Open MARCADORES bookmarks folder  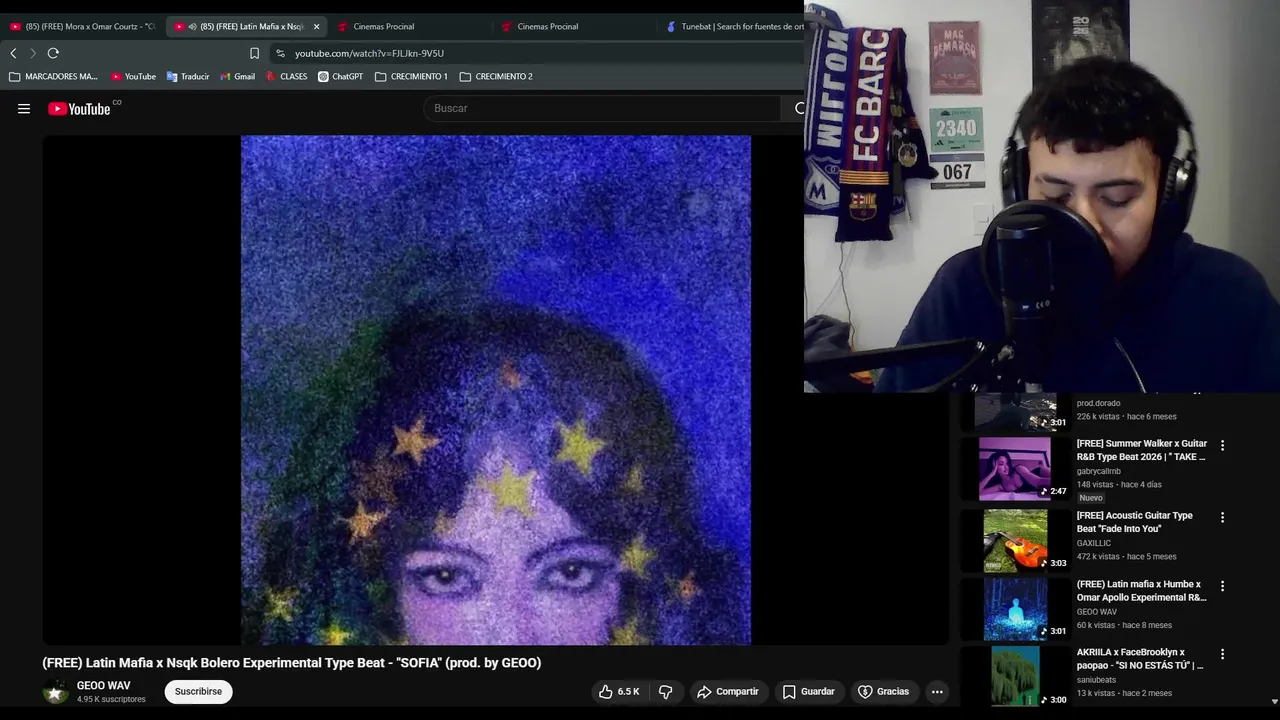point(54,76)
